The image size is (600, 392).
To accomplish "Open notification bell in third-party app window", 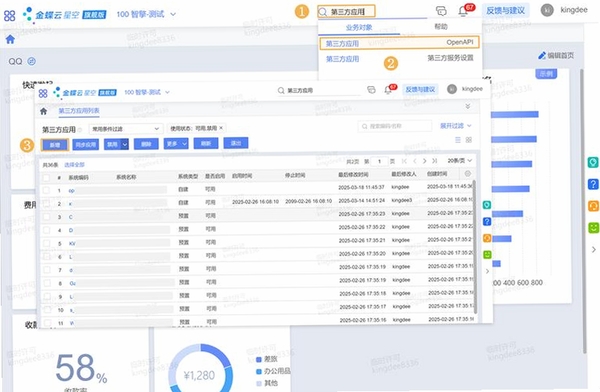I will point(388,90).
